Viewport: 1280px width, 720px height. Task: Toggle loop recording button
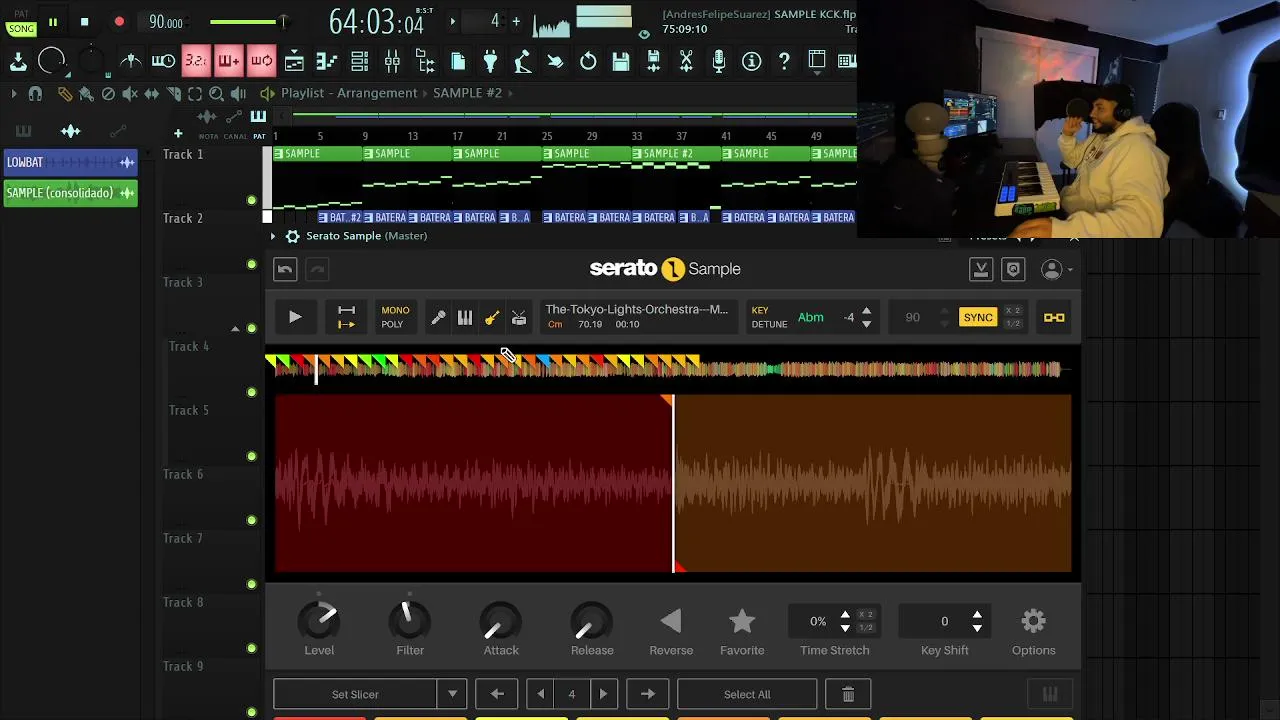point(261,61)
